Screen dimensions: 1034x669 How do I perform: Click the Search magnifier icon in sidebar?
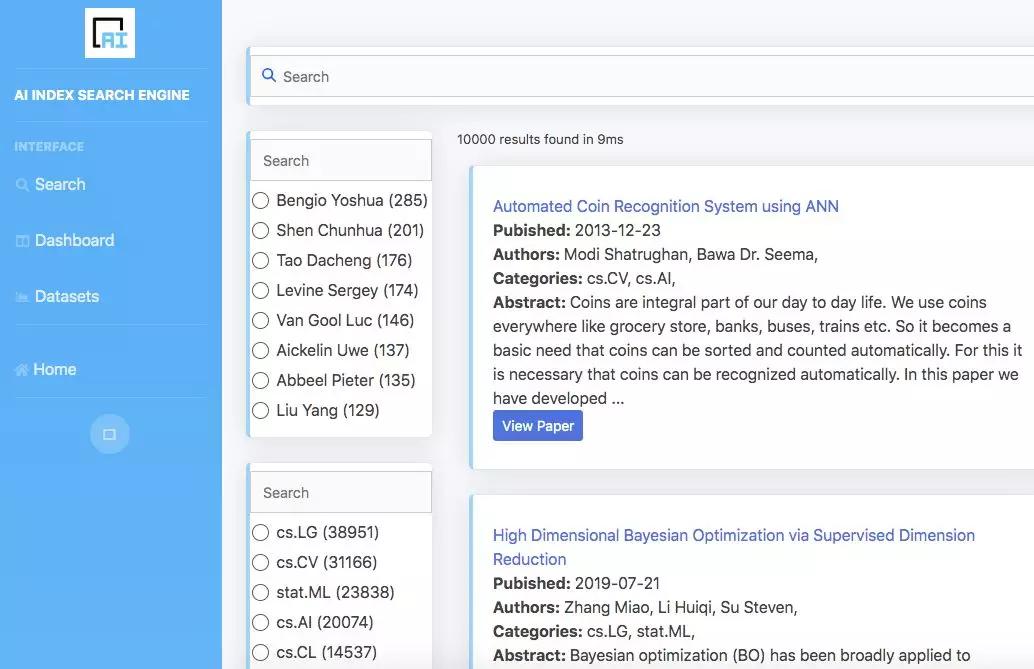pos(22,185)
